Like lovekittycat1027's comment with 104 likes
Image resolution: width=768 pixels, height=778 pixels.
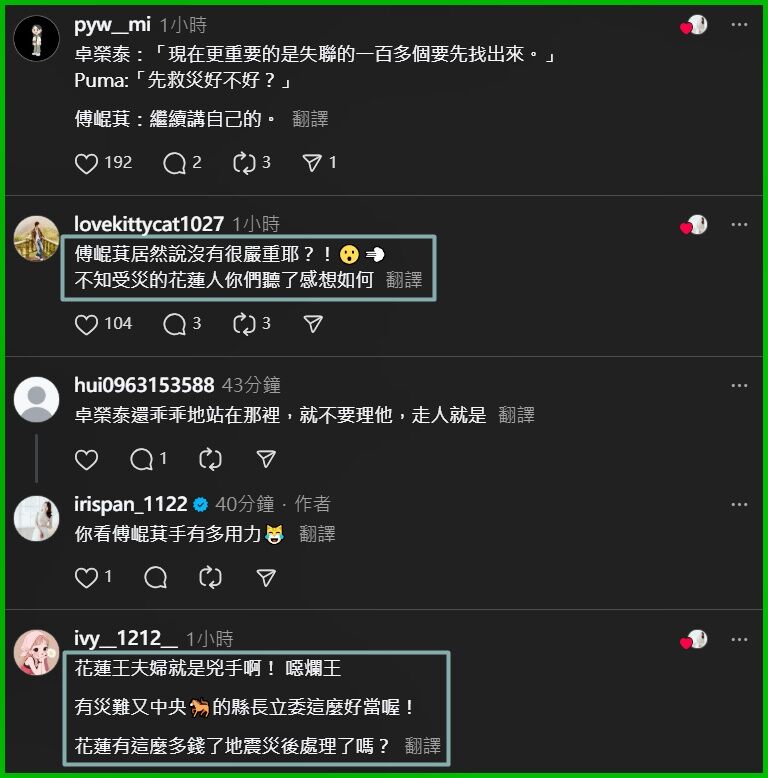tap(86, 324)
